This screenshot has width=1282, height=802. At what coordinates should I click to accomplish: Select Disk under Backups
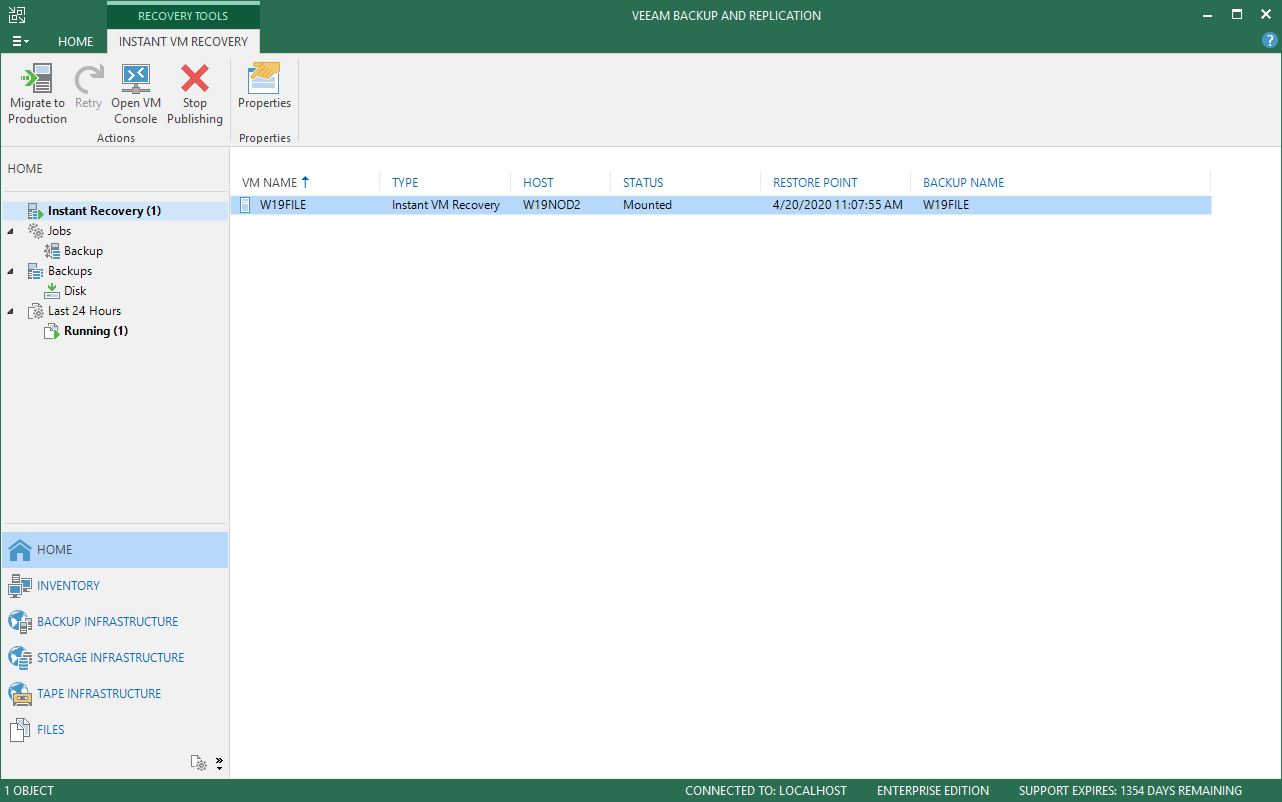click(75, 291)
